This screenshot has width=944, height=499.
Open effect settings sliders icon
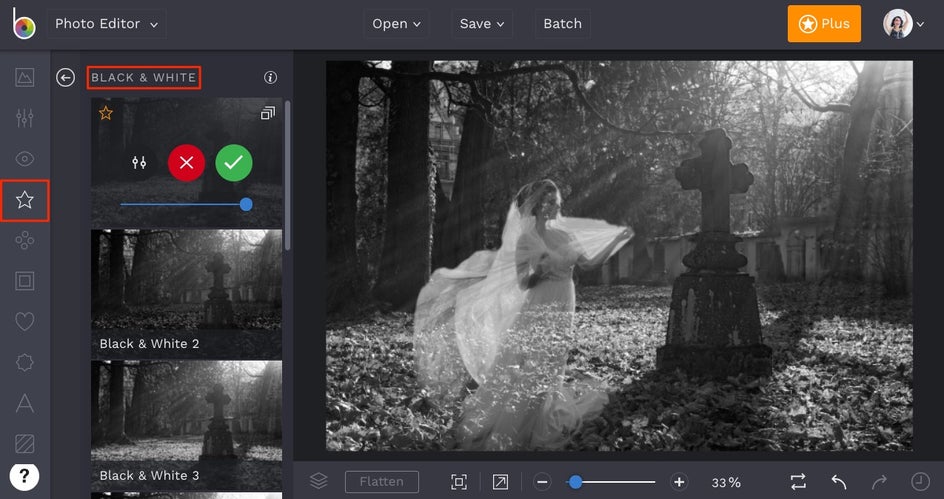pyautogui.click(x=139, y=162)
